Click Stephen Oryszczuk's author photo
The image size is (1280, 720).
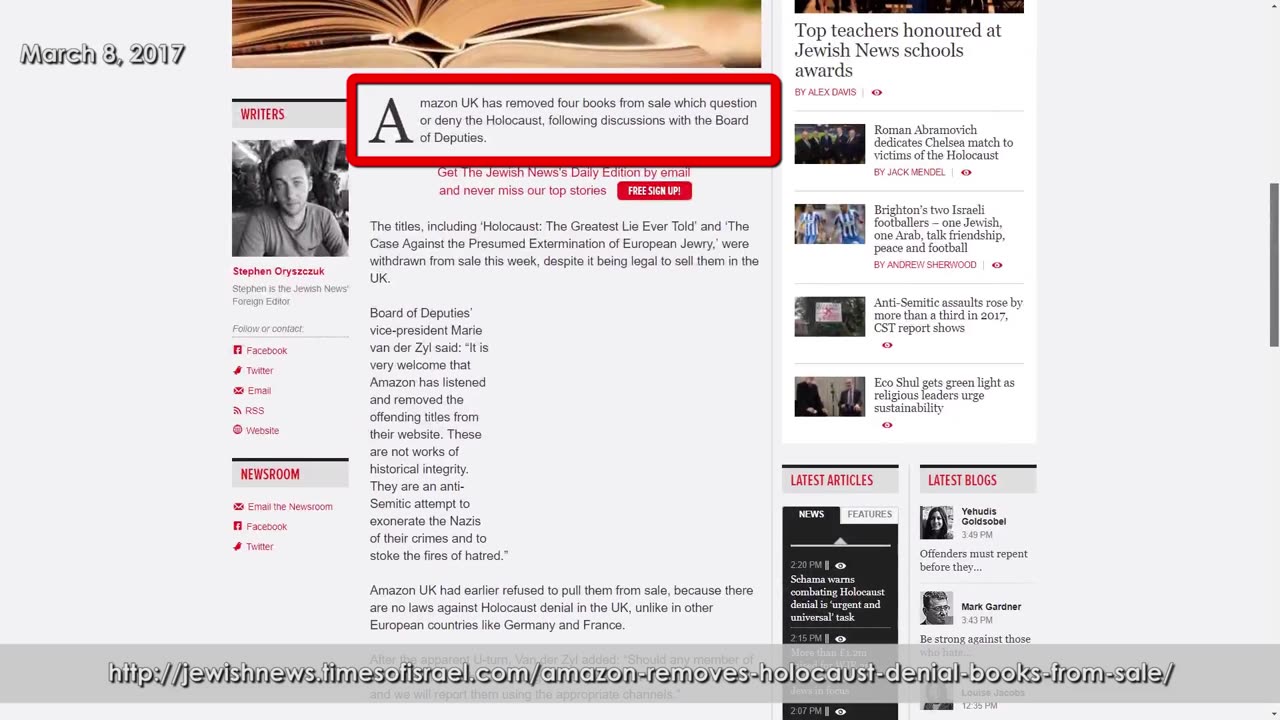coord(290,198)
